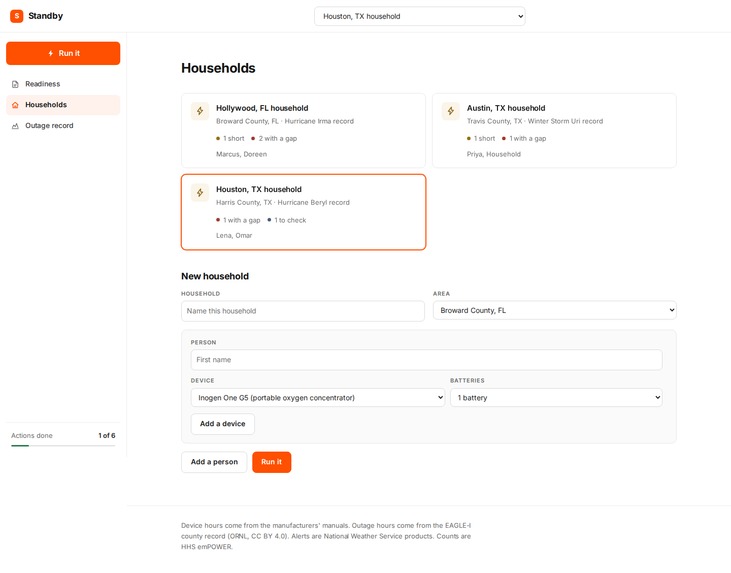Click the 'Households' page heading
The width and height of the screenshot is (731, 573).
point(218,68)
